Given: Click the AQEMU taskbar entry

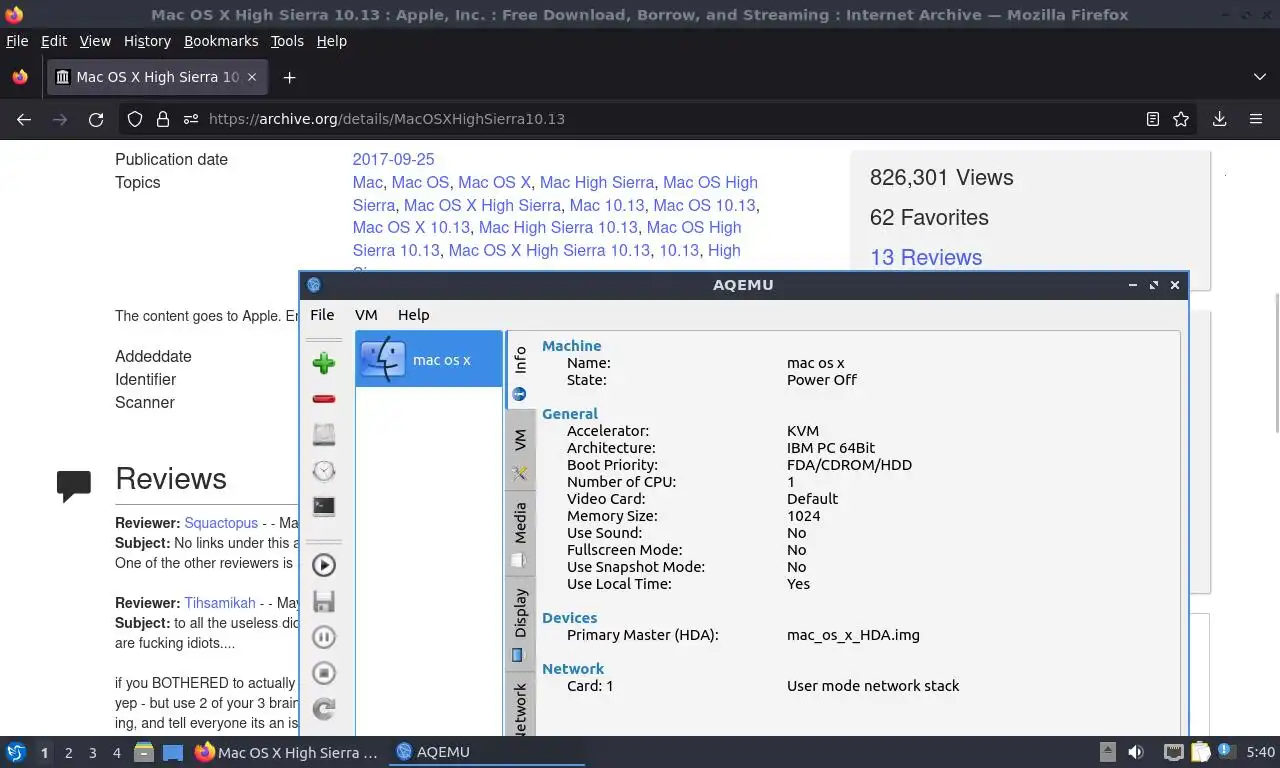Looking at the screenshot, I should (487, 752).
